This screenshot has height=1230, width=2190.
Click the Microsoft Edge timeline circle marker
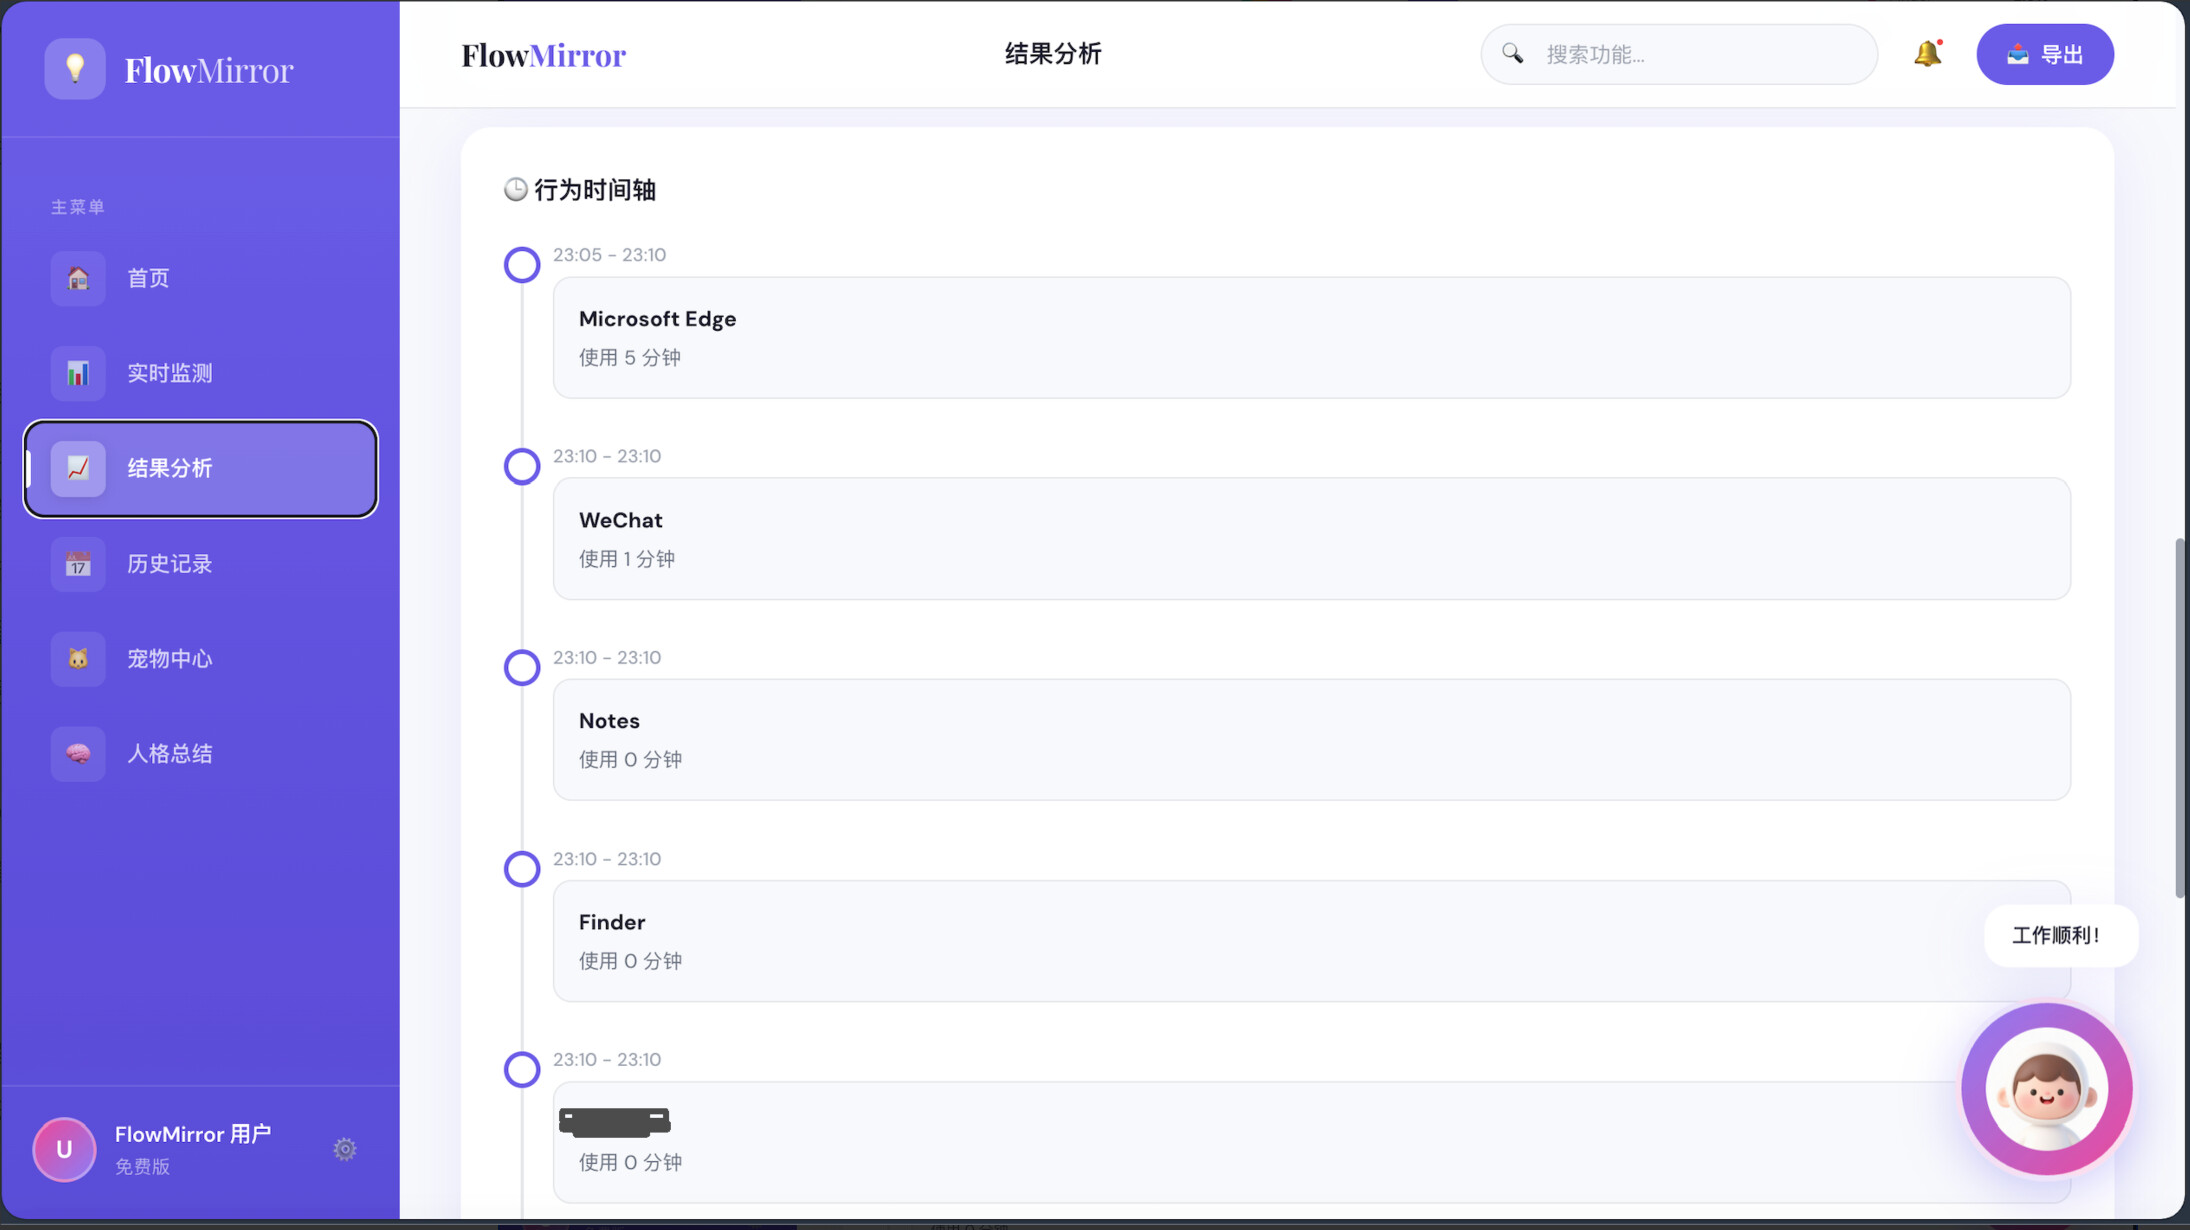(522, 265)
